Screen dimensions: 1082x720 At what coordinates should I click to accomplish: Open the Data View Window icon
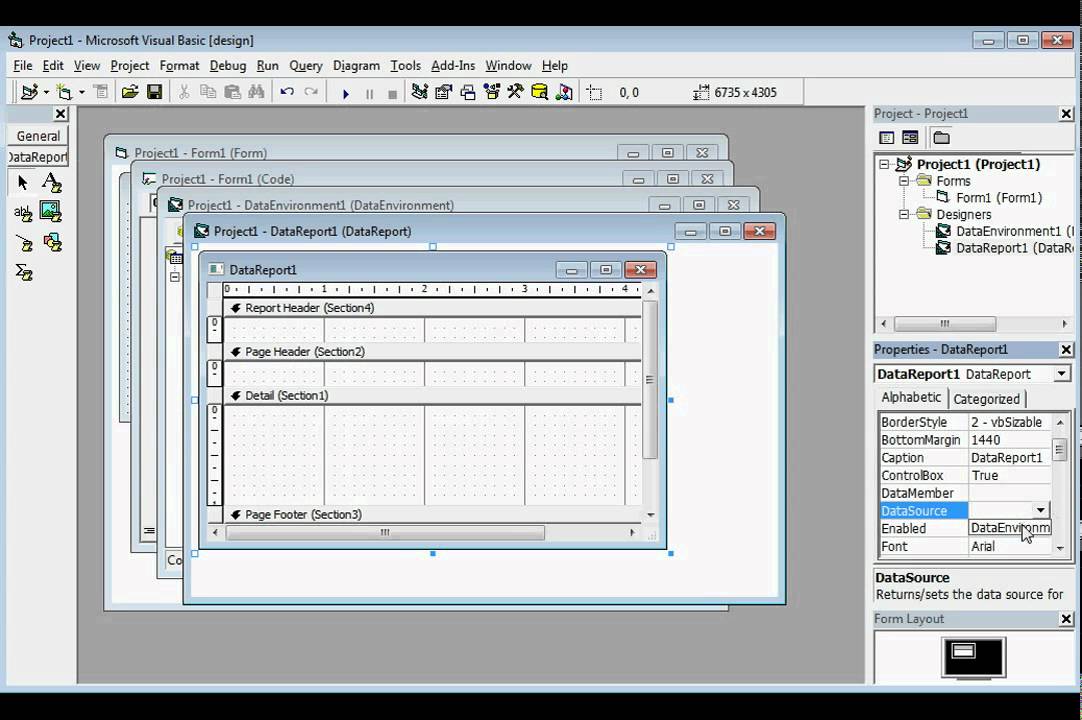[540, 92]
